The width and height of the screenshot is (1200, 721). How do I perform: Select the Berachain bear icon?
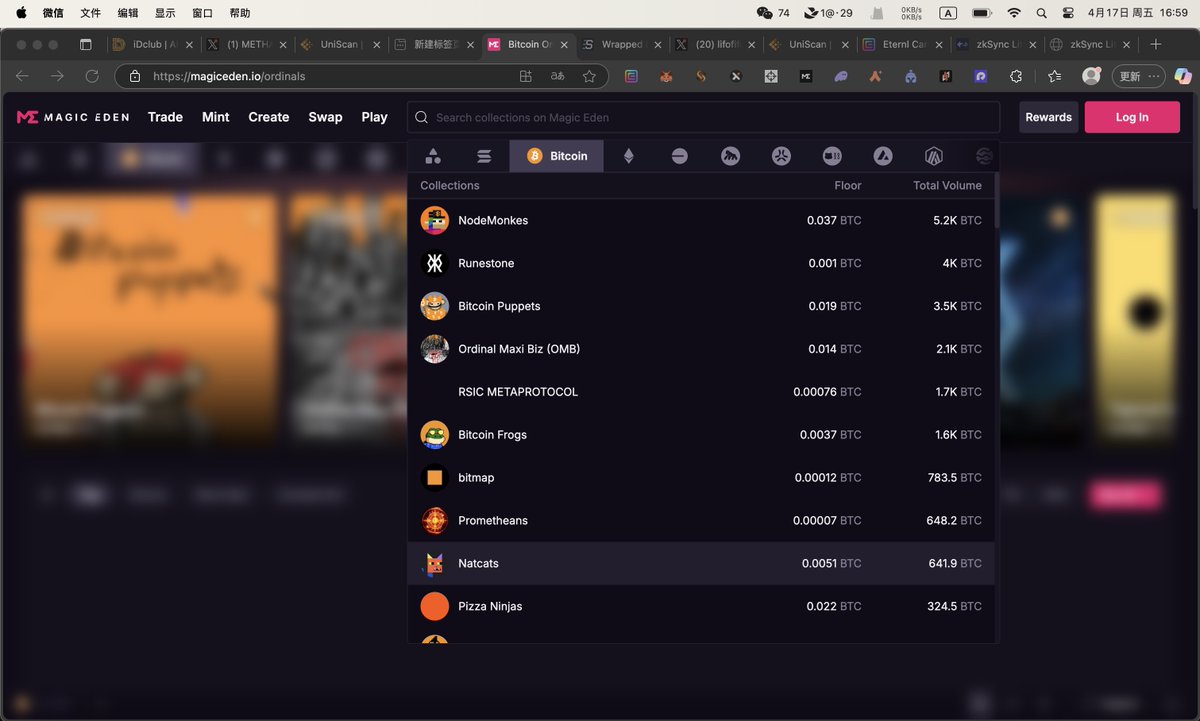[x=832, y=156]
